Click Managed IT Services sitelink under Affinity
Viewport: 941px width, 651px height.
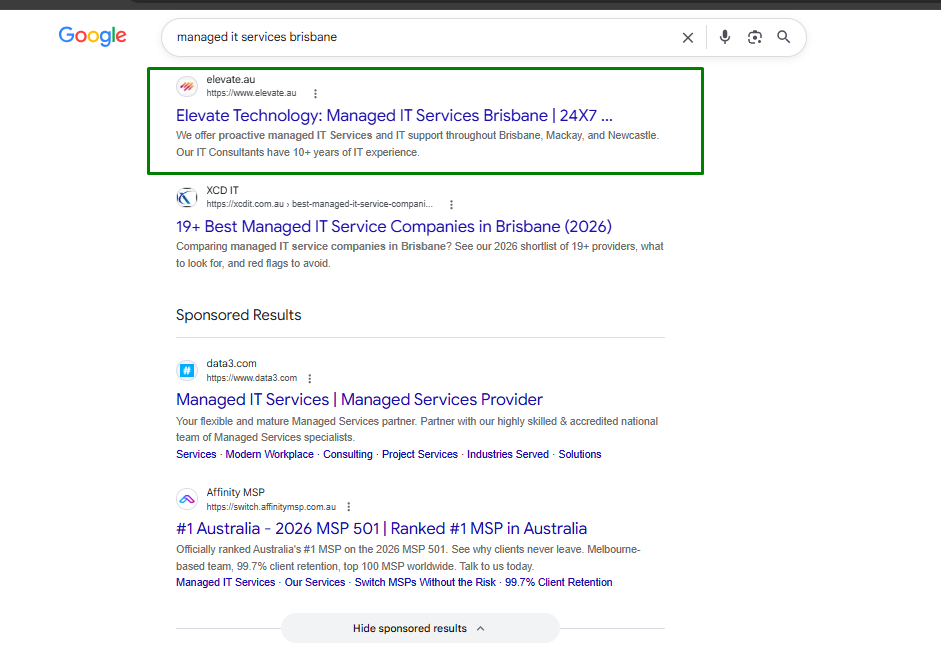226,582
